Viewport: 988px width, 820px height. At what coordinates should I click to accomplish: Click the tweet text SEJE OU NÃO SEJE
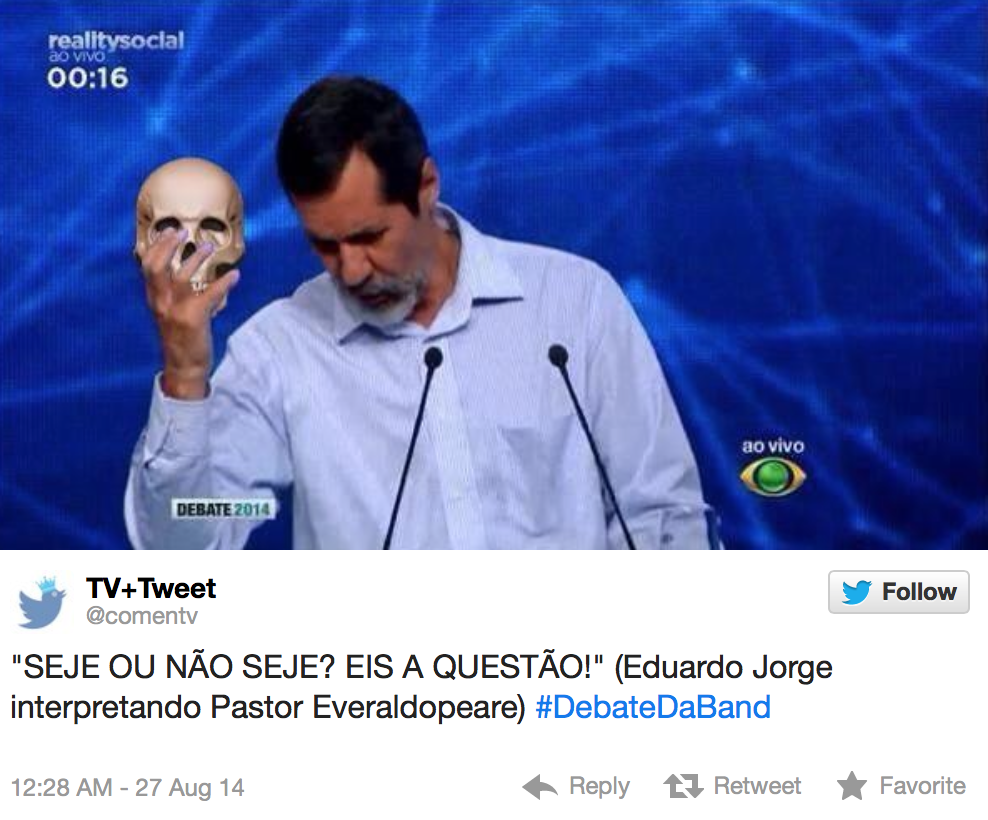point(173,667)
